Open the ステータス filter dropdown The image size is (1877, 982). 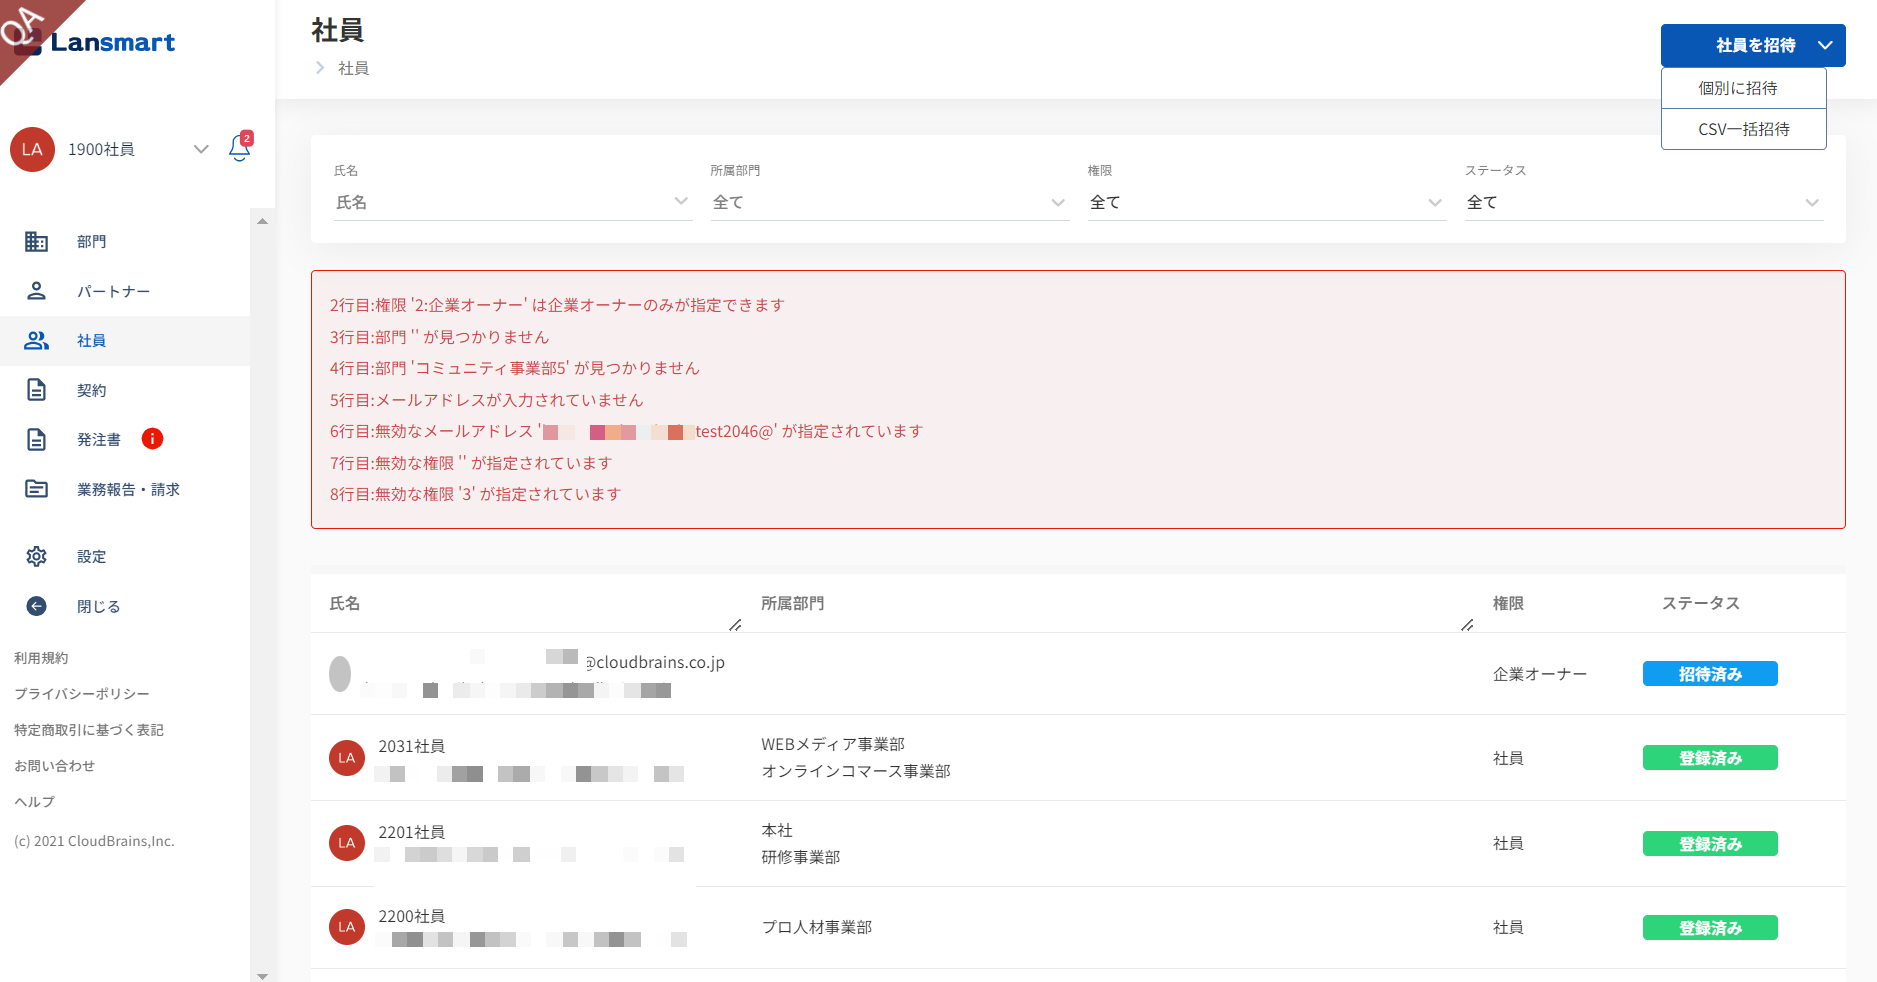1644,202
